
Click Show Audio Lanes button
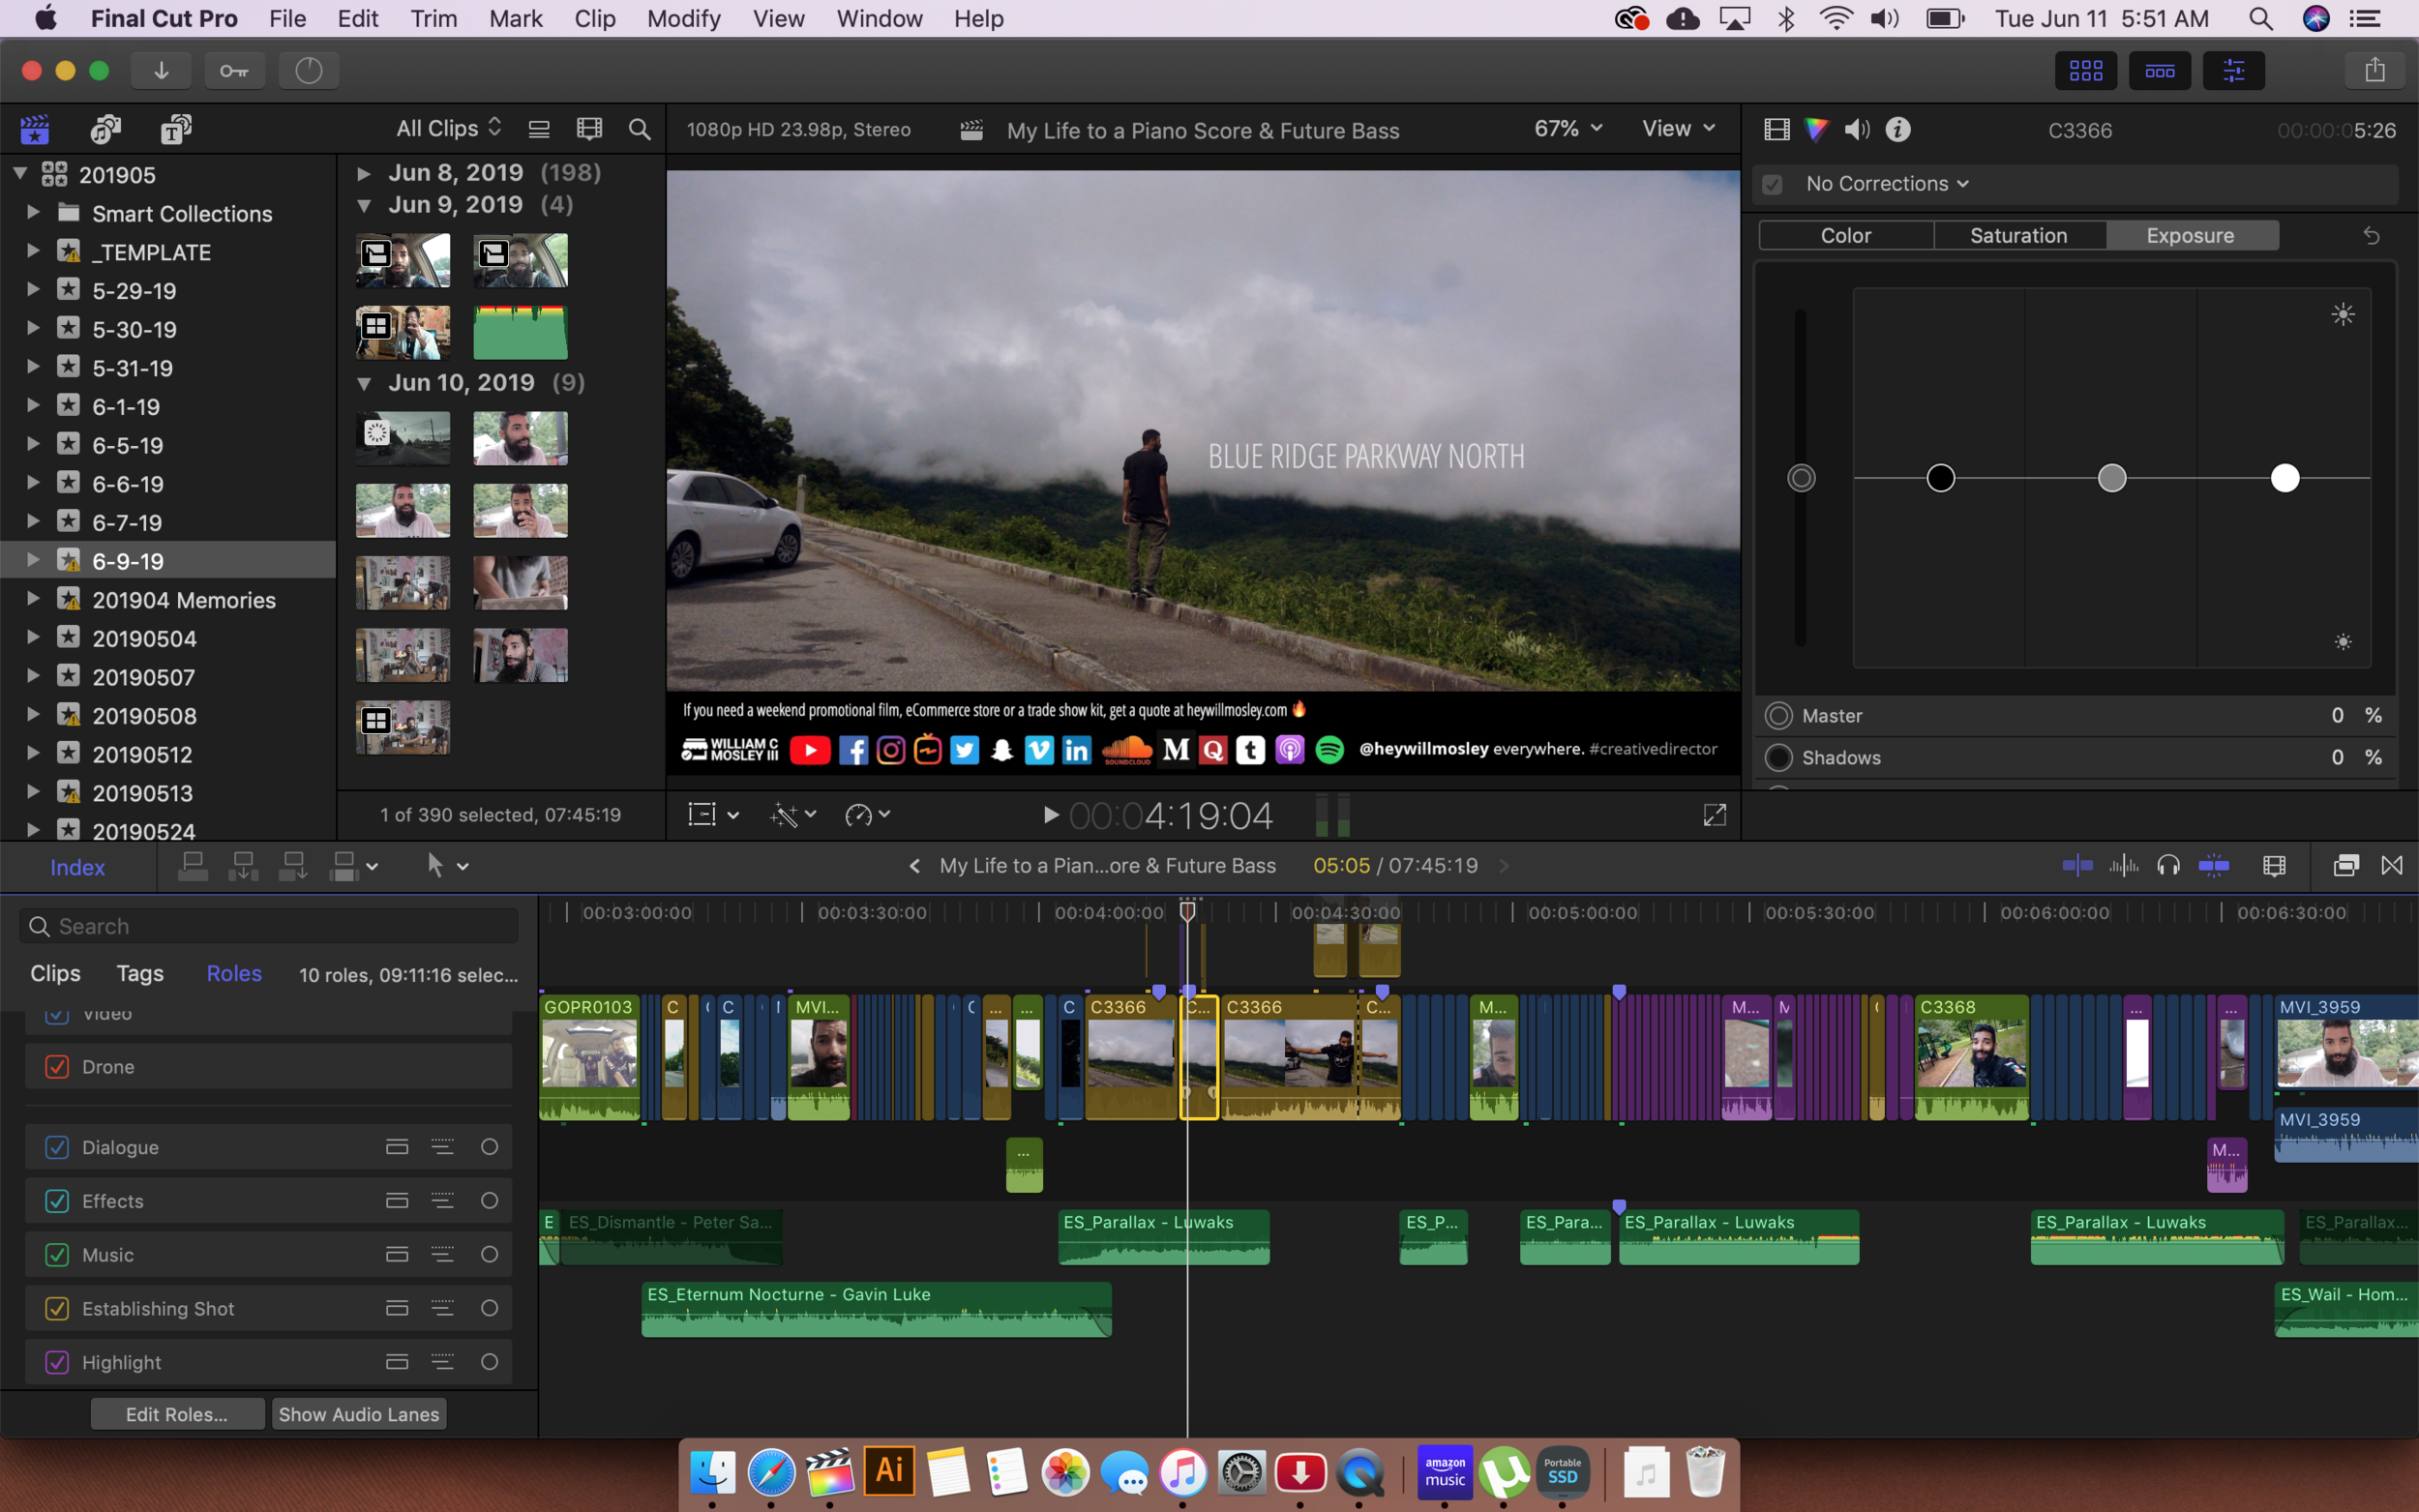[x=359, y=1414]
